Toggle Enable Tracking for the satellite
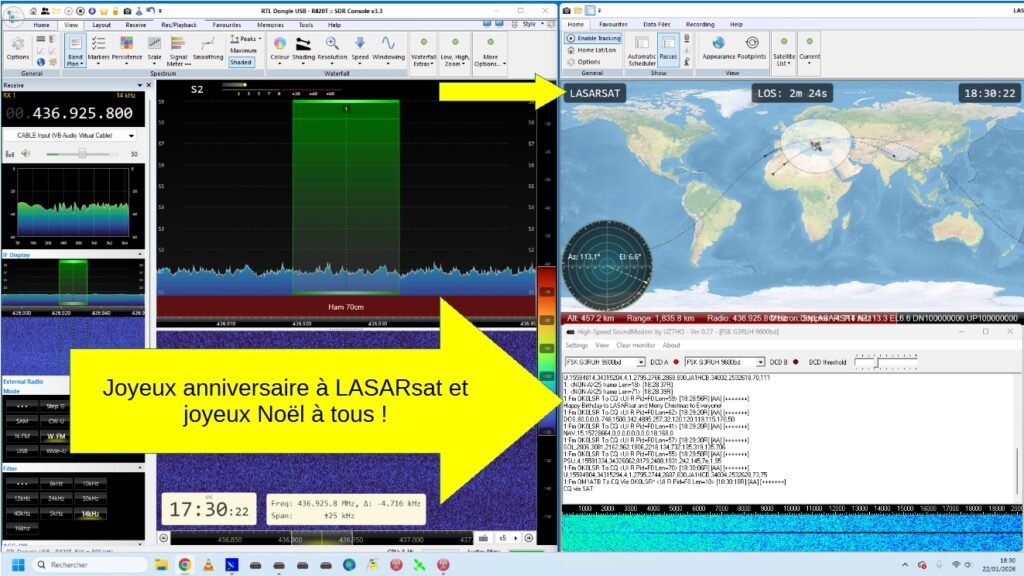The height and width of the screenshot is (576, 1024). [x=594, y=38]
